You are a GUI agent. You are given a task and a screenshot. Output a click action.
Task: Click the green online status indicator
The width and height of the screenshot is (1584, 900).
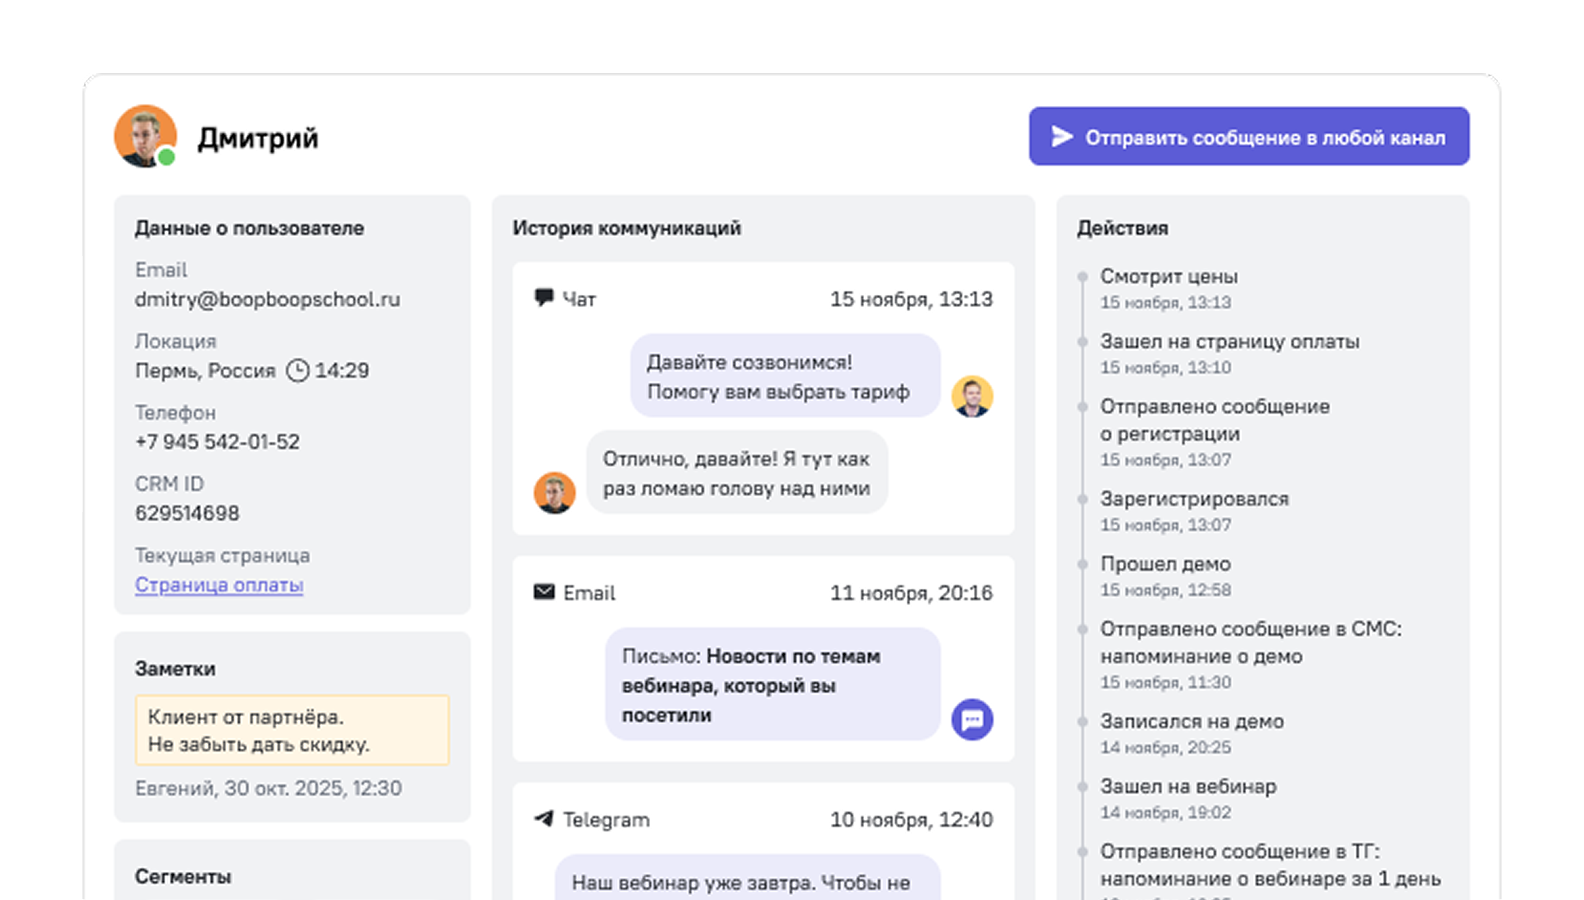(x=167, y=157)
